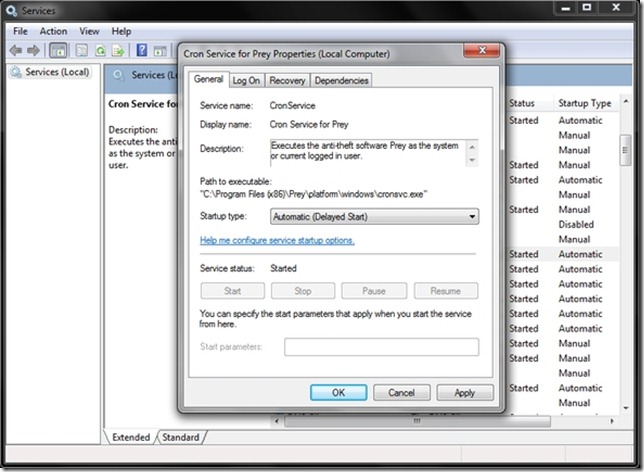Open the File menu
This screenshot has width=644, height=472.
[x=20, y=31]
